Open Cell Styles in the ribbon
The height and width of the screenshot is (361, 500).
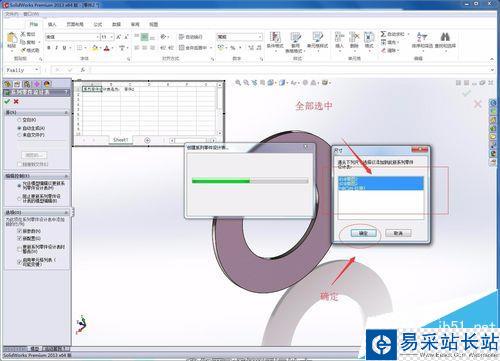coord(317,42)
